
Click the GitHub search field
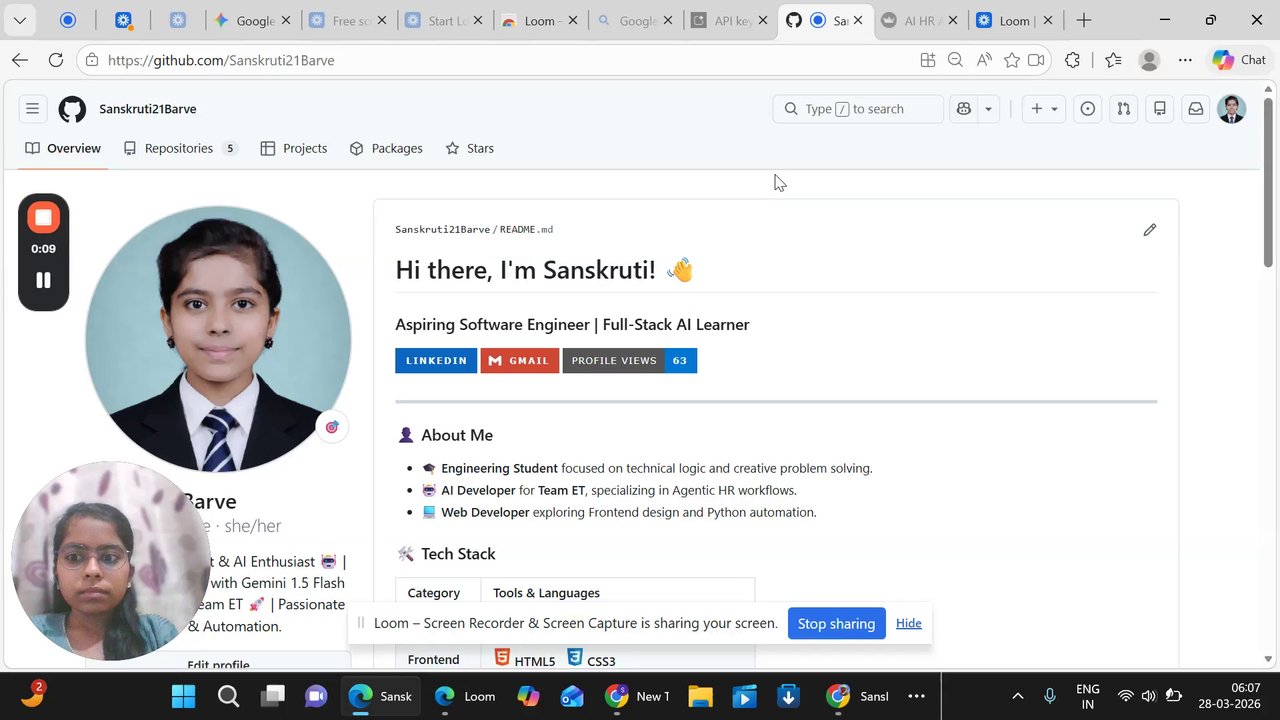pos(858,109)
